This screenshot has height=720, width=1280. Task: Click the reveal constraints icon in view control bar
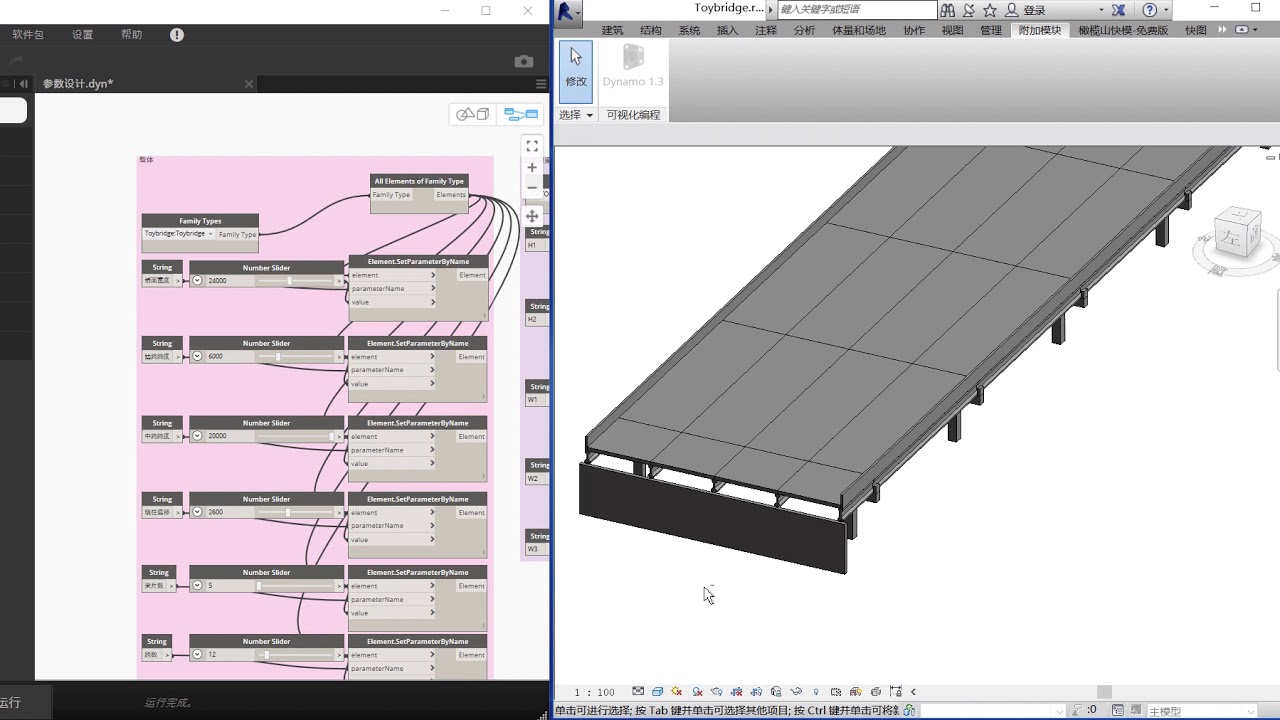pos(895,691)
